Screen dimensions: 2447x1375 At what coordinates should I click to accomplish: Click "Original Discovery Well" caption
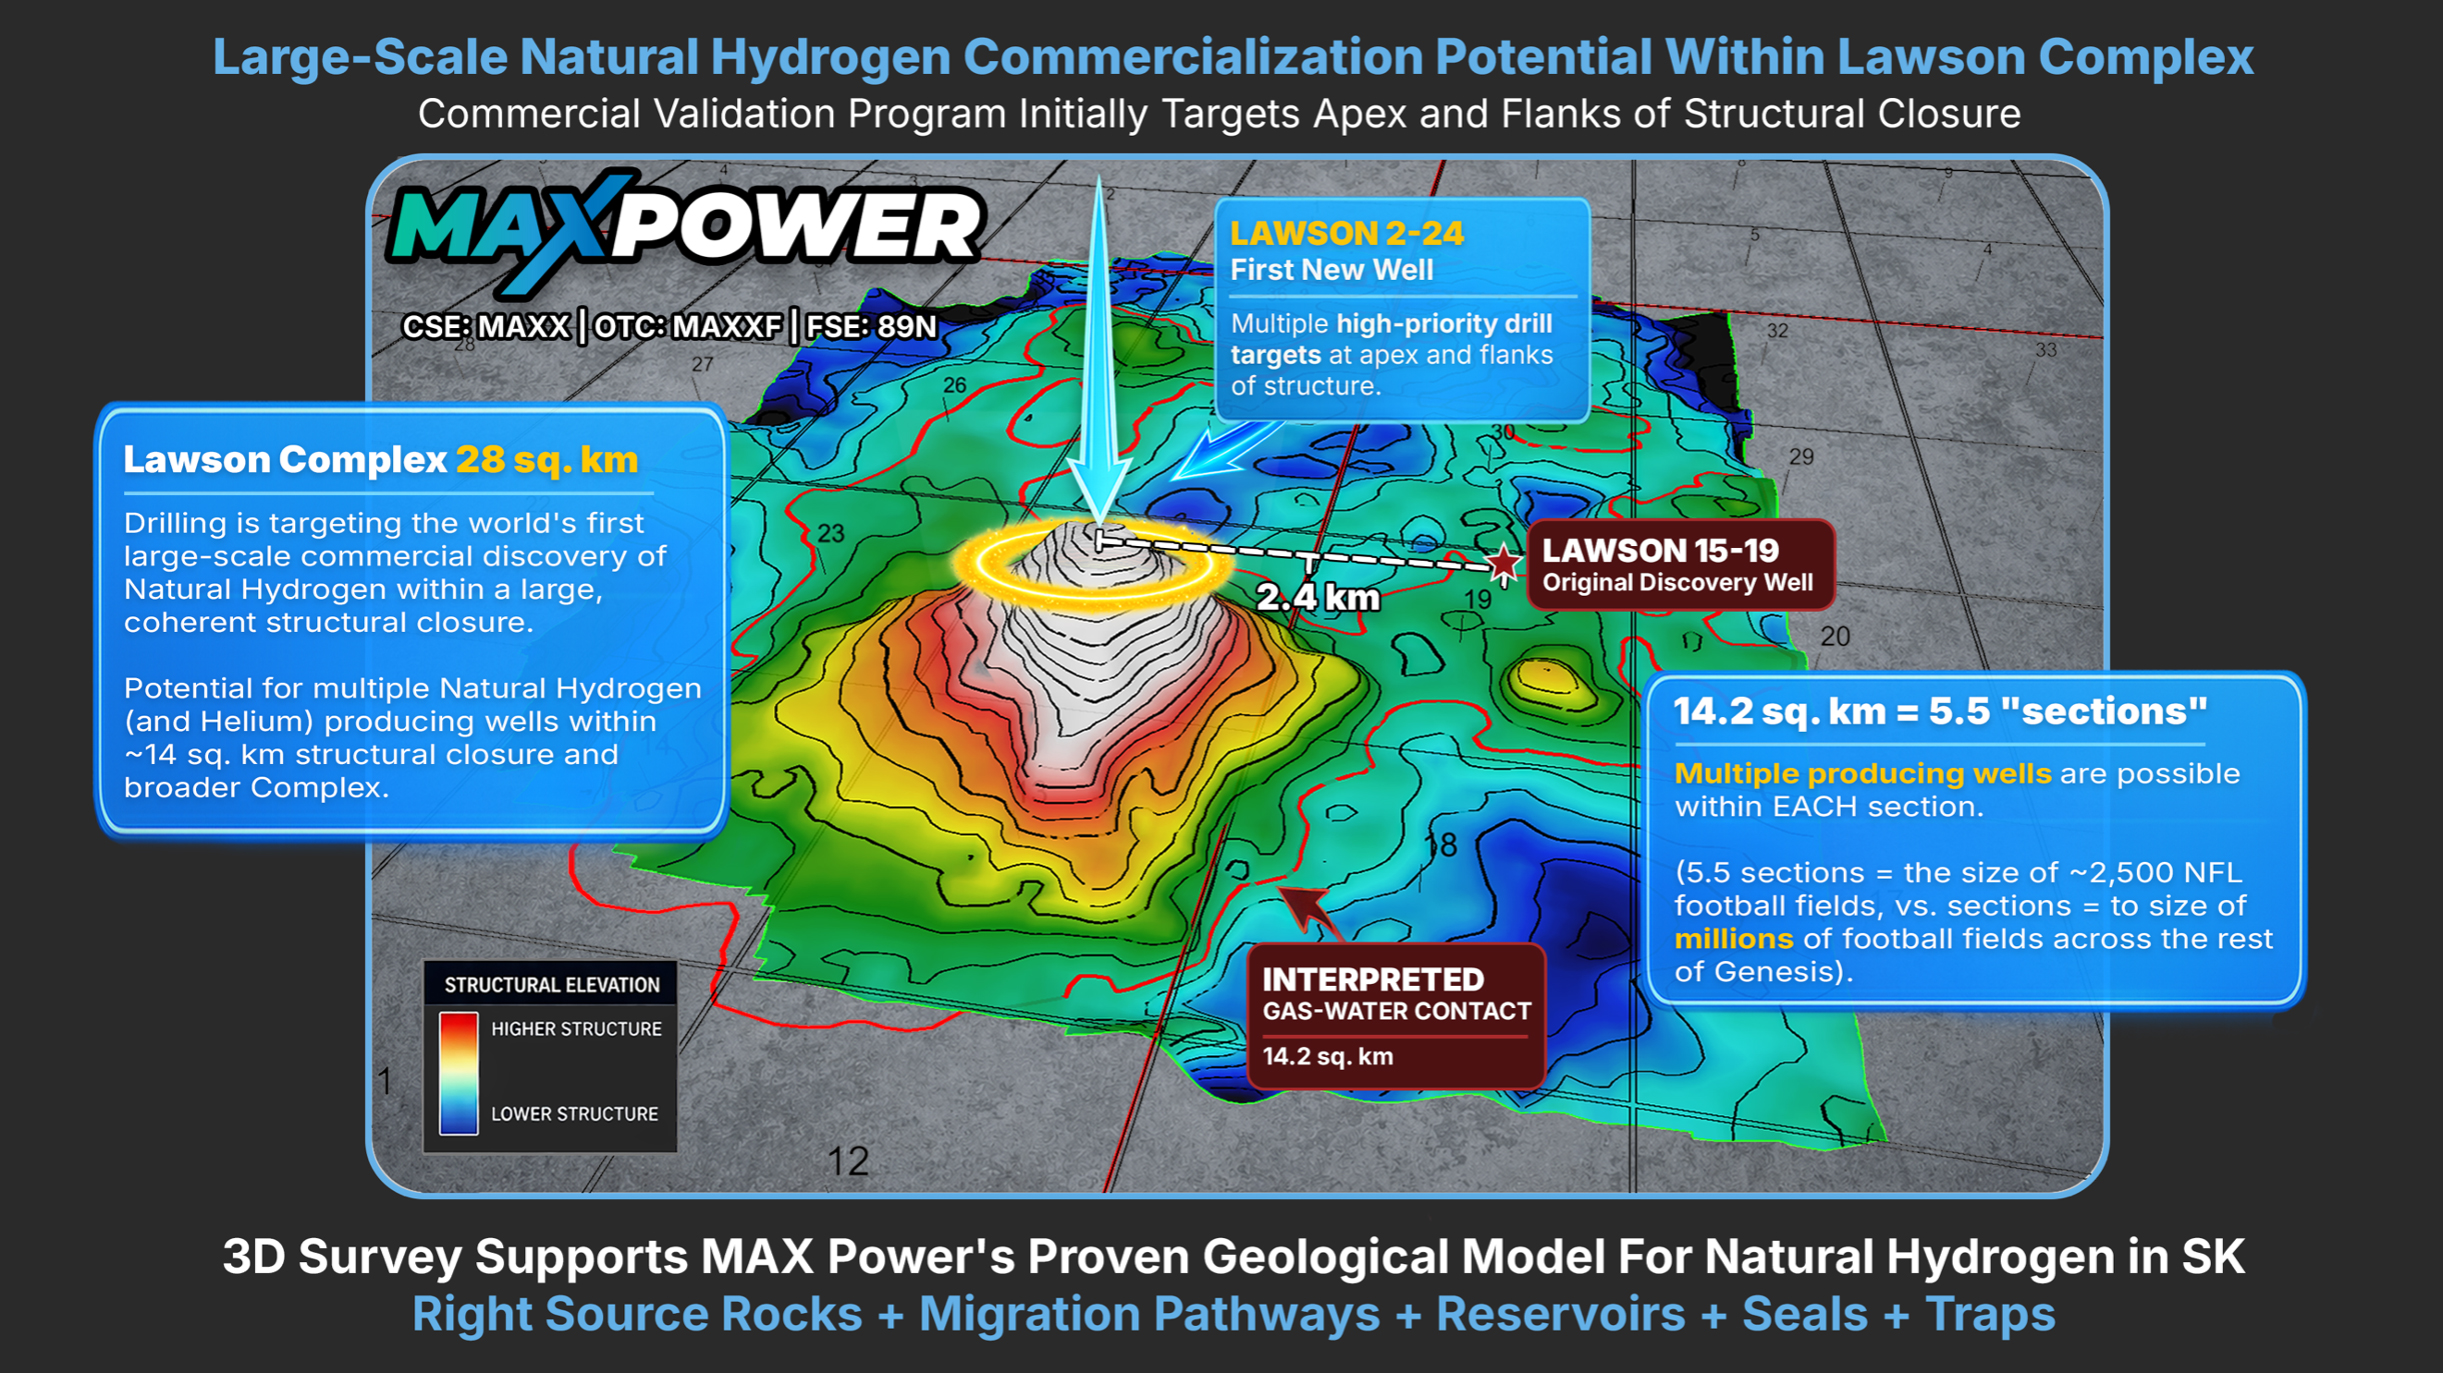(1680, 584)
